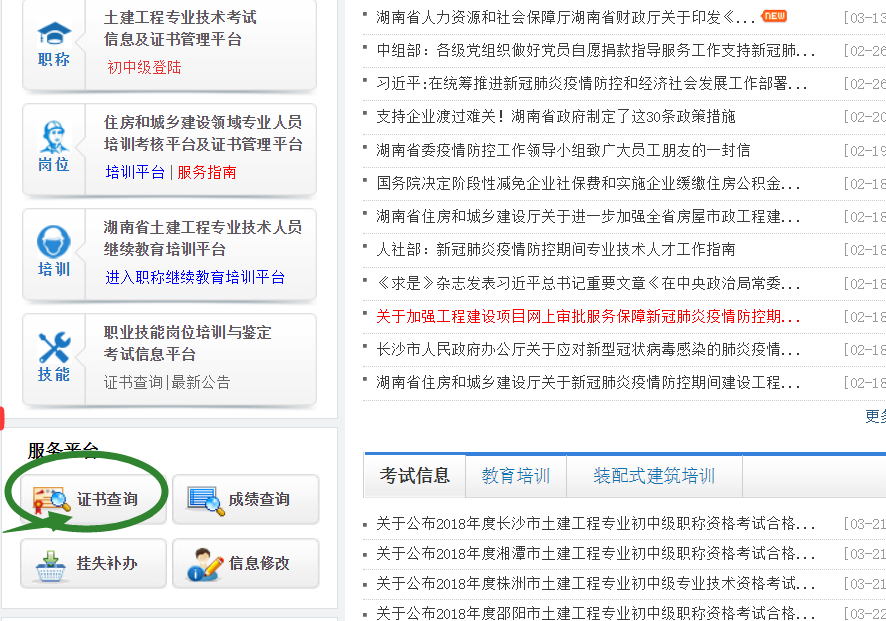The height and width of the screenshot is (621, 886).
Task: Switch to the 教育培训 tab
Action: tap(516, 476)
